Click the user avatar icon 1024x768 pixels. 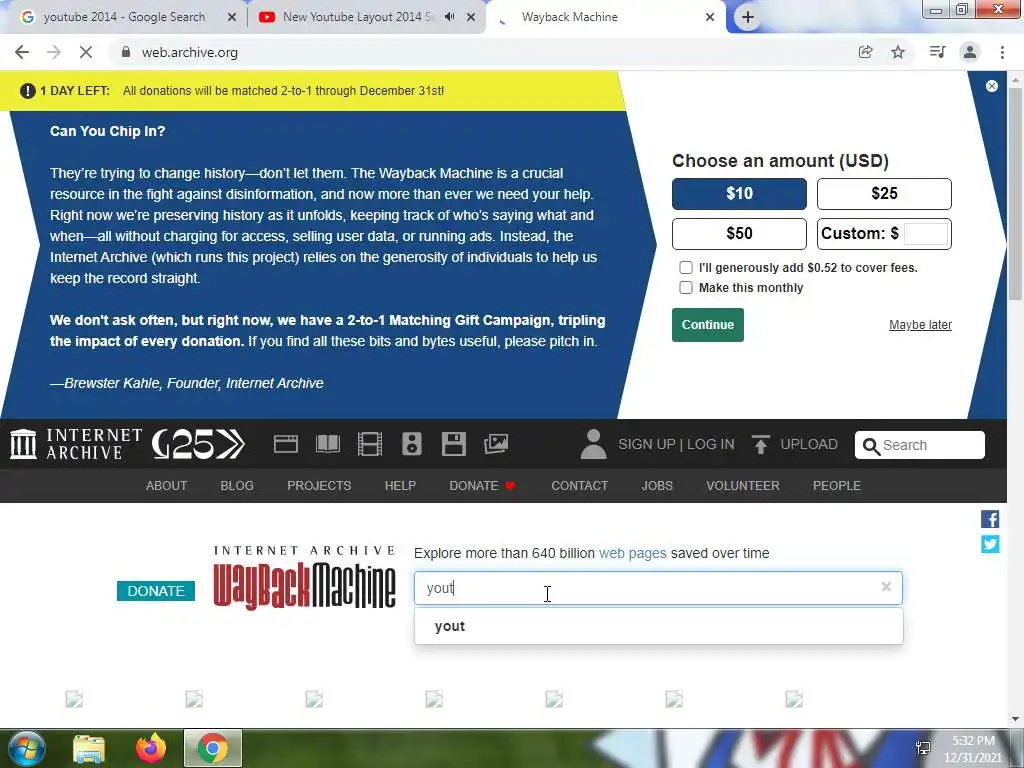(593, 444)
